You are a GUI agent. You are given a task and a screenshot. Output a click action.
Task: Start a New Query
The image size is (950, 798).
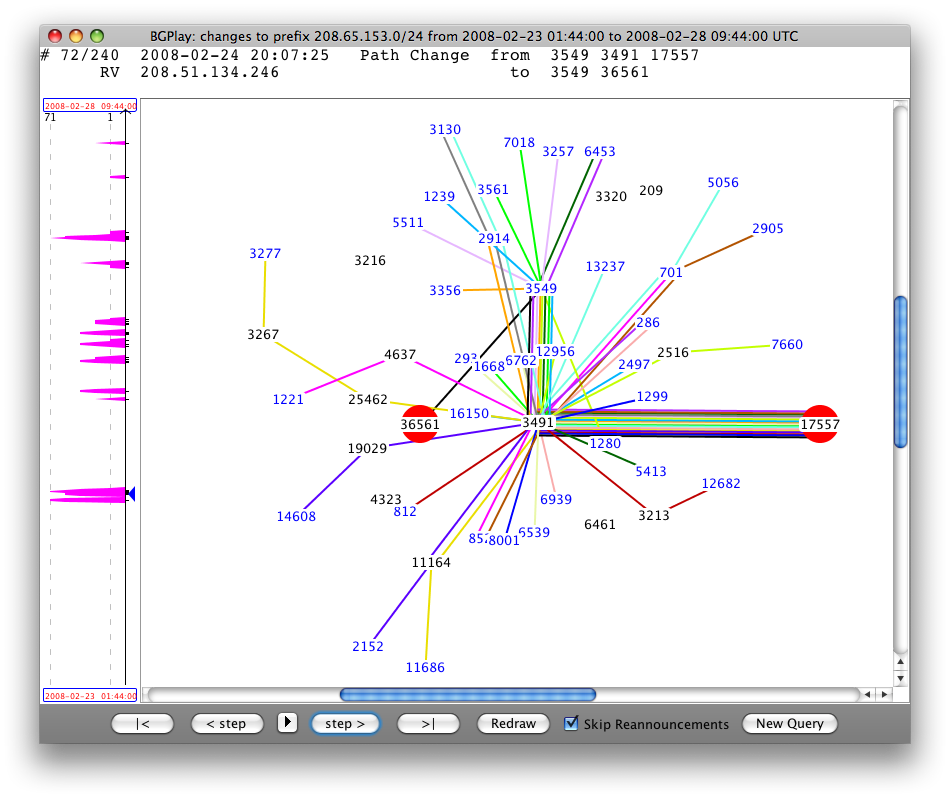coord(789,723)
